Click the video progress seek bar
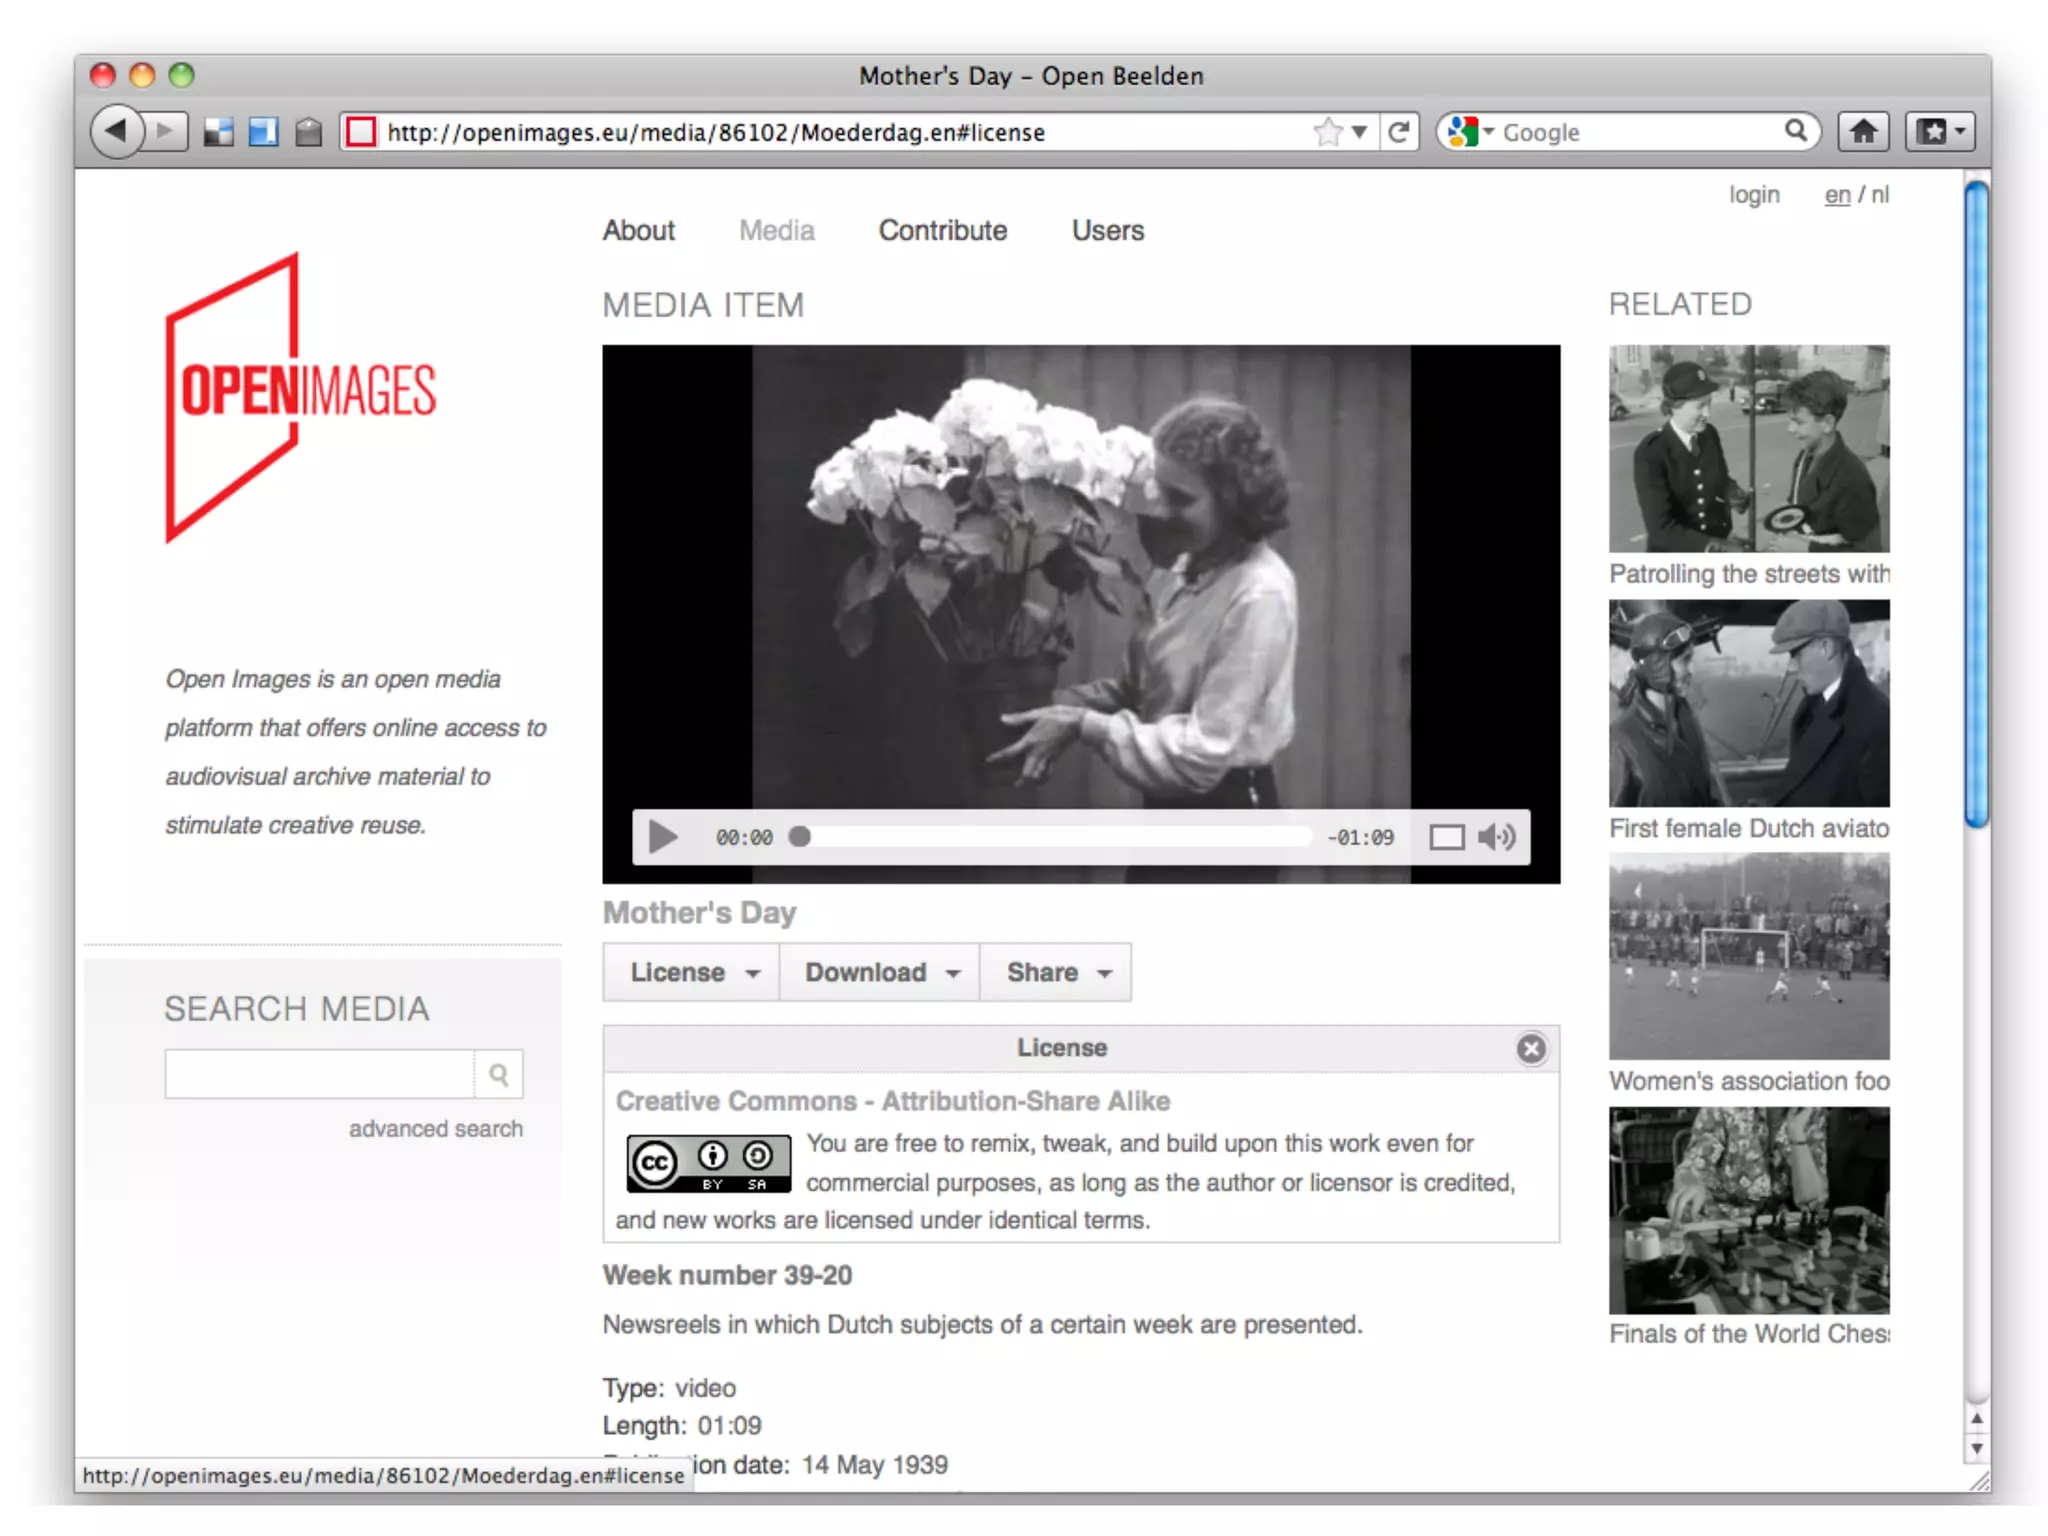Image resolution: width=2048 pixels, height=1536 pixels. click(1055, 837)
